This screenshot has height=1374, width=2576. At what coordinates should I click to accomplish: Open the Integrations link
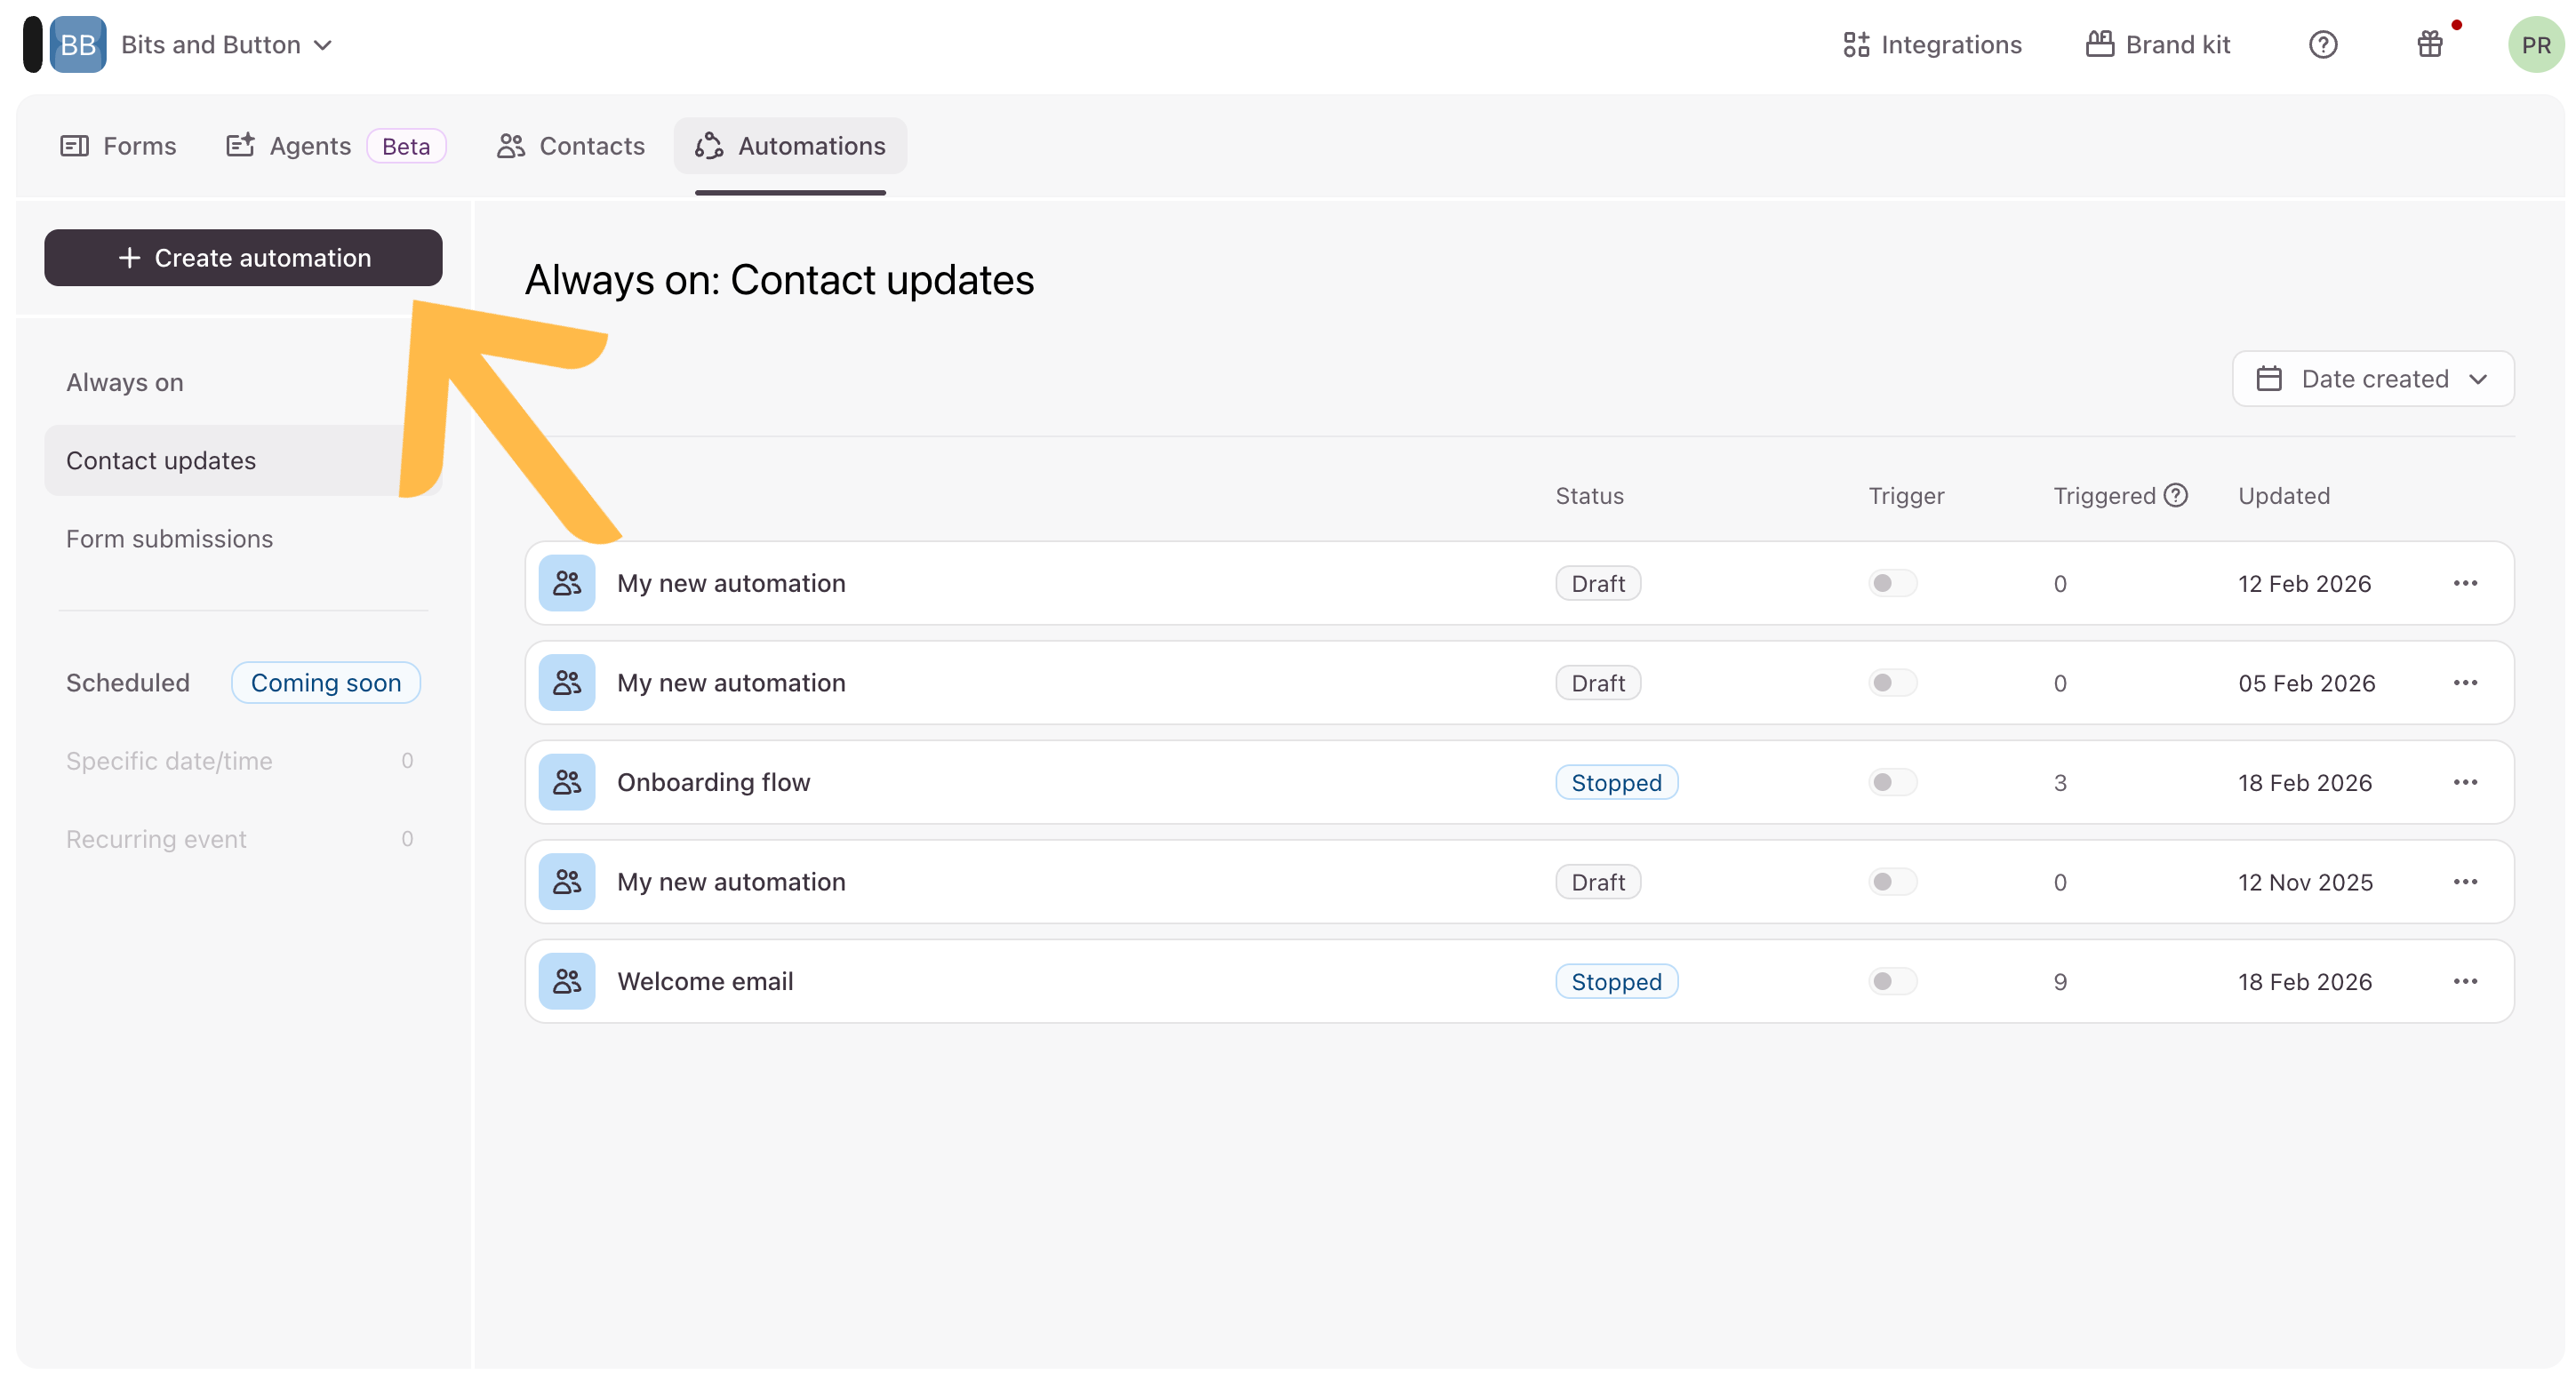click(x=1931, y=45)
